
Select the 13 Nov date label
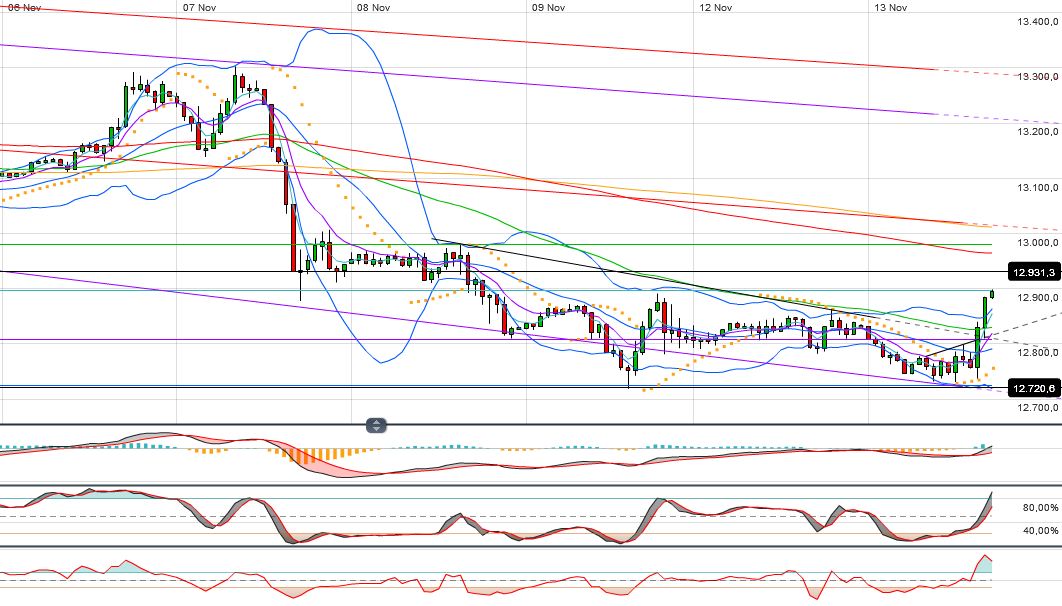pyautogui.click(x=891, y=7)
